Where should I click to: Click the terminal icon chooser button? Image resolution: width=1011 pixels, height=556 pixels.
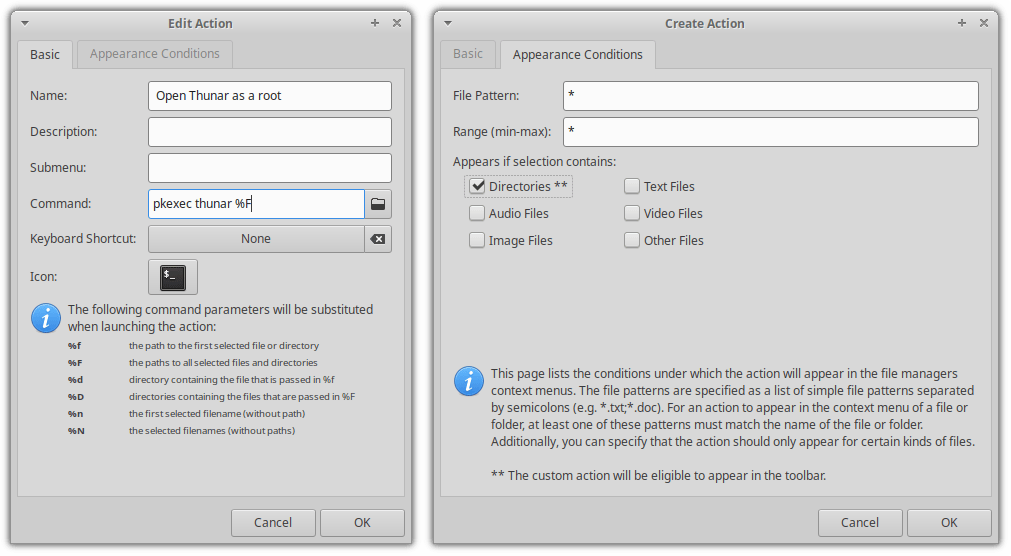(x=172, y=277)
